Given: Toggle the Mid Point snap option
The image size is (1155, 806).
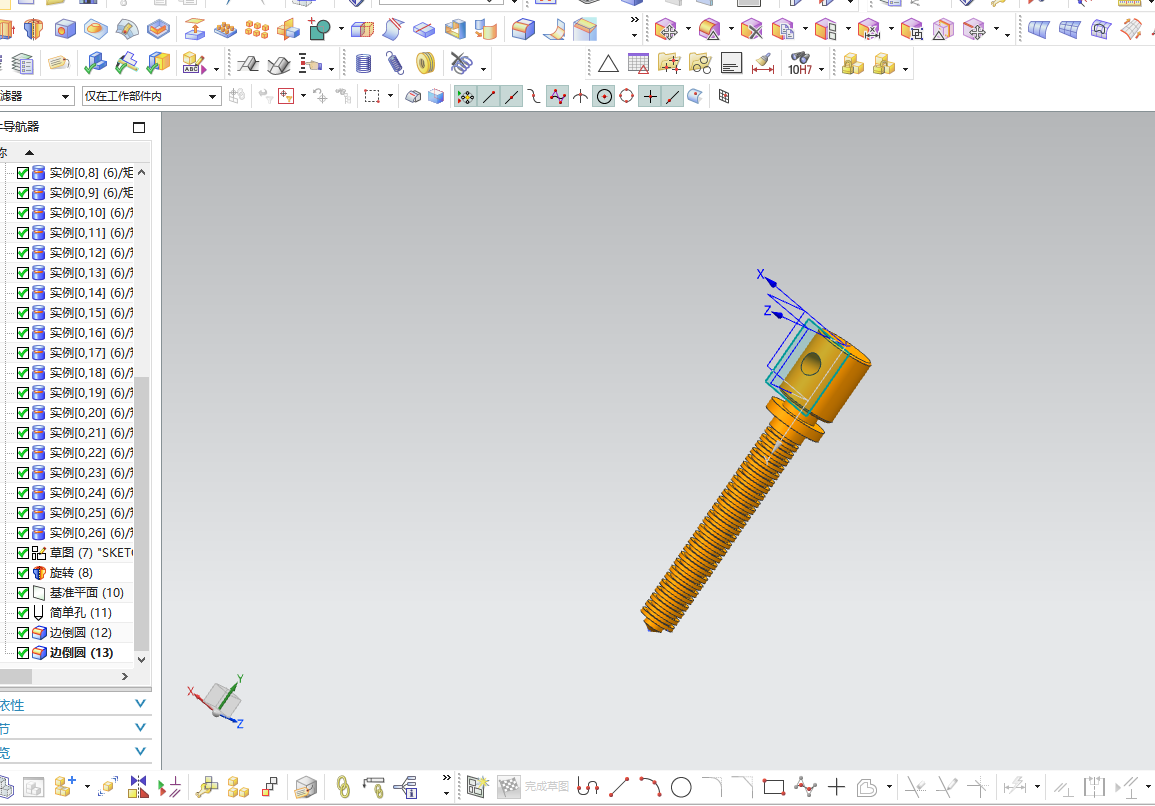Looking at the screenshot, I should pos(511,97).
